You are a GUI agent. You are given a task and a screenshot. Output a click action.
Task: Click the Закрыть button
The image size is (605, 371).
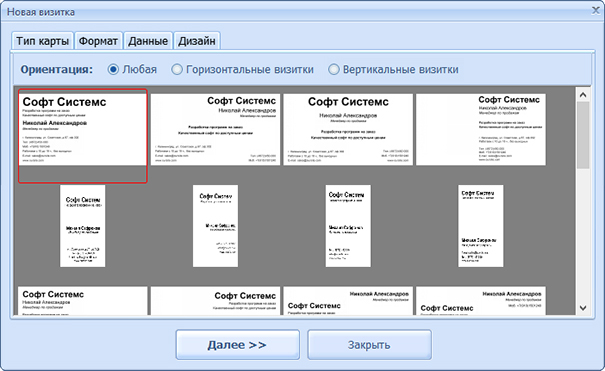click(369, 344)
